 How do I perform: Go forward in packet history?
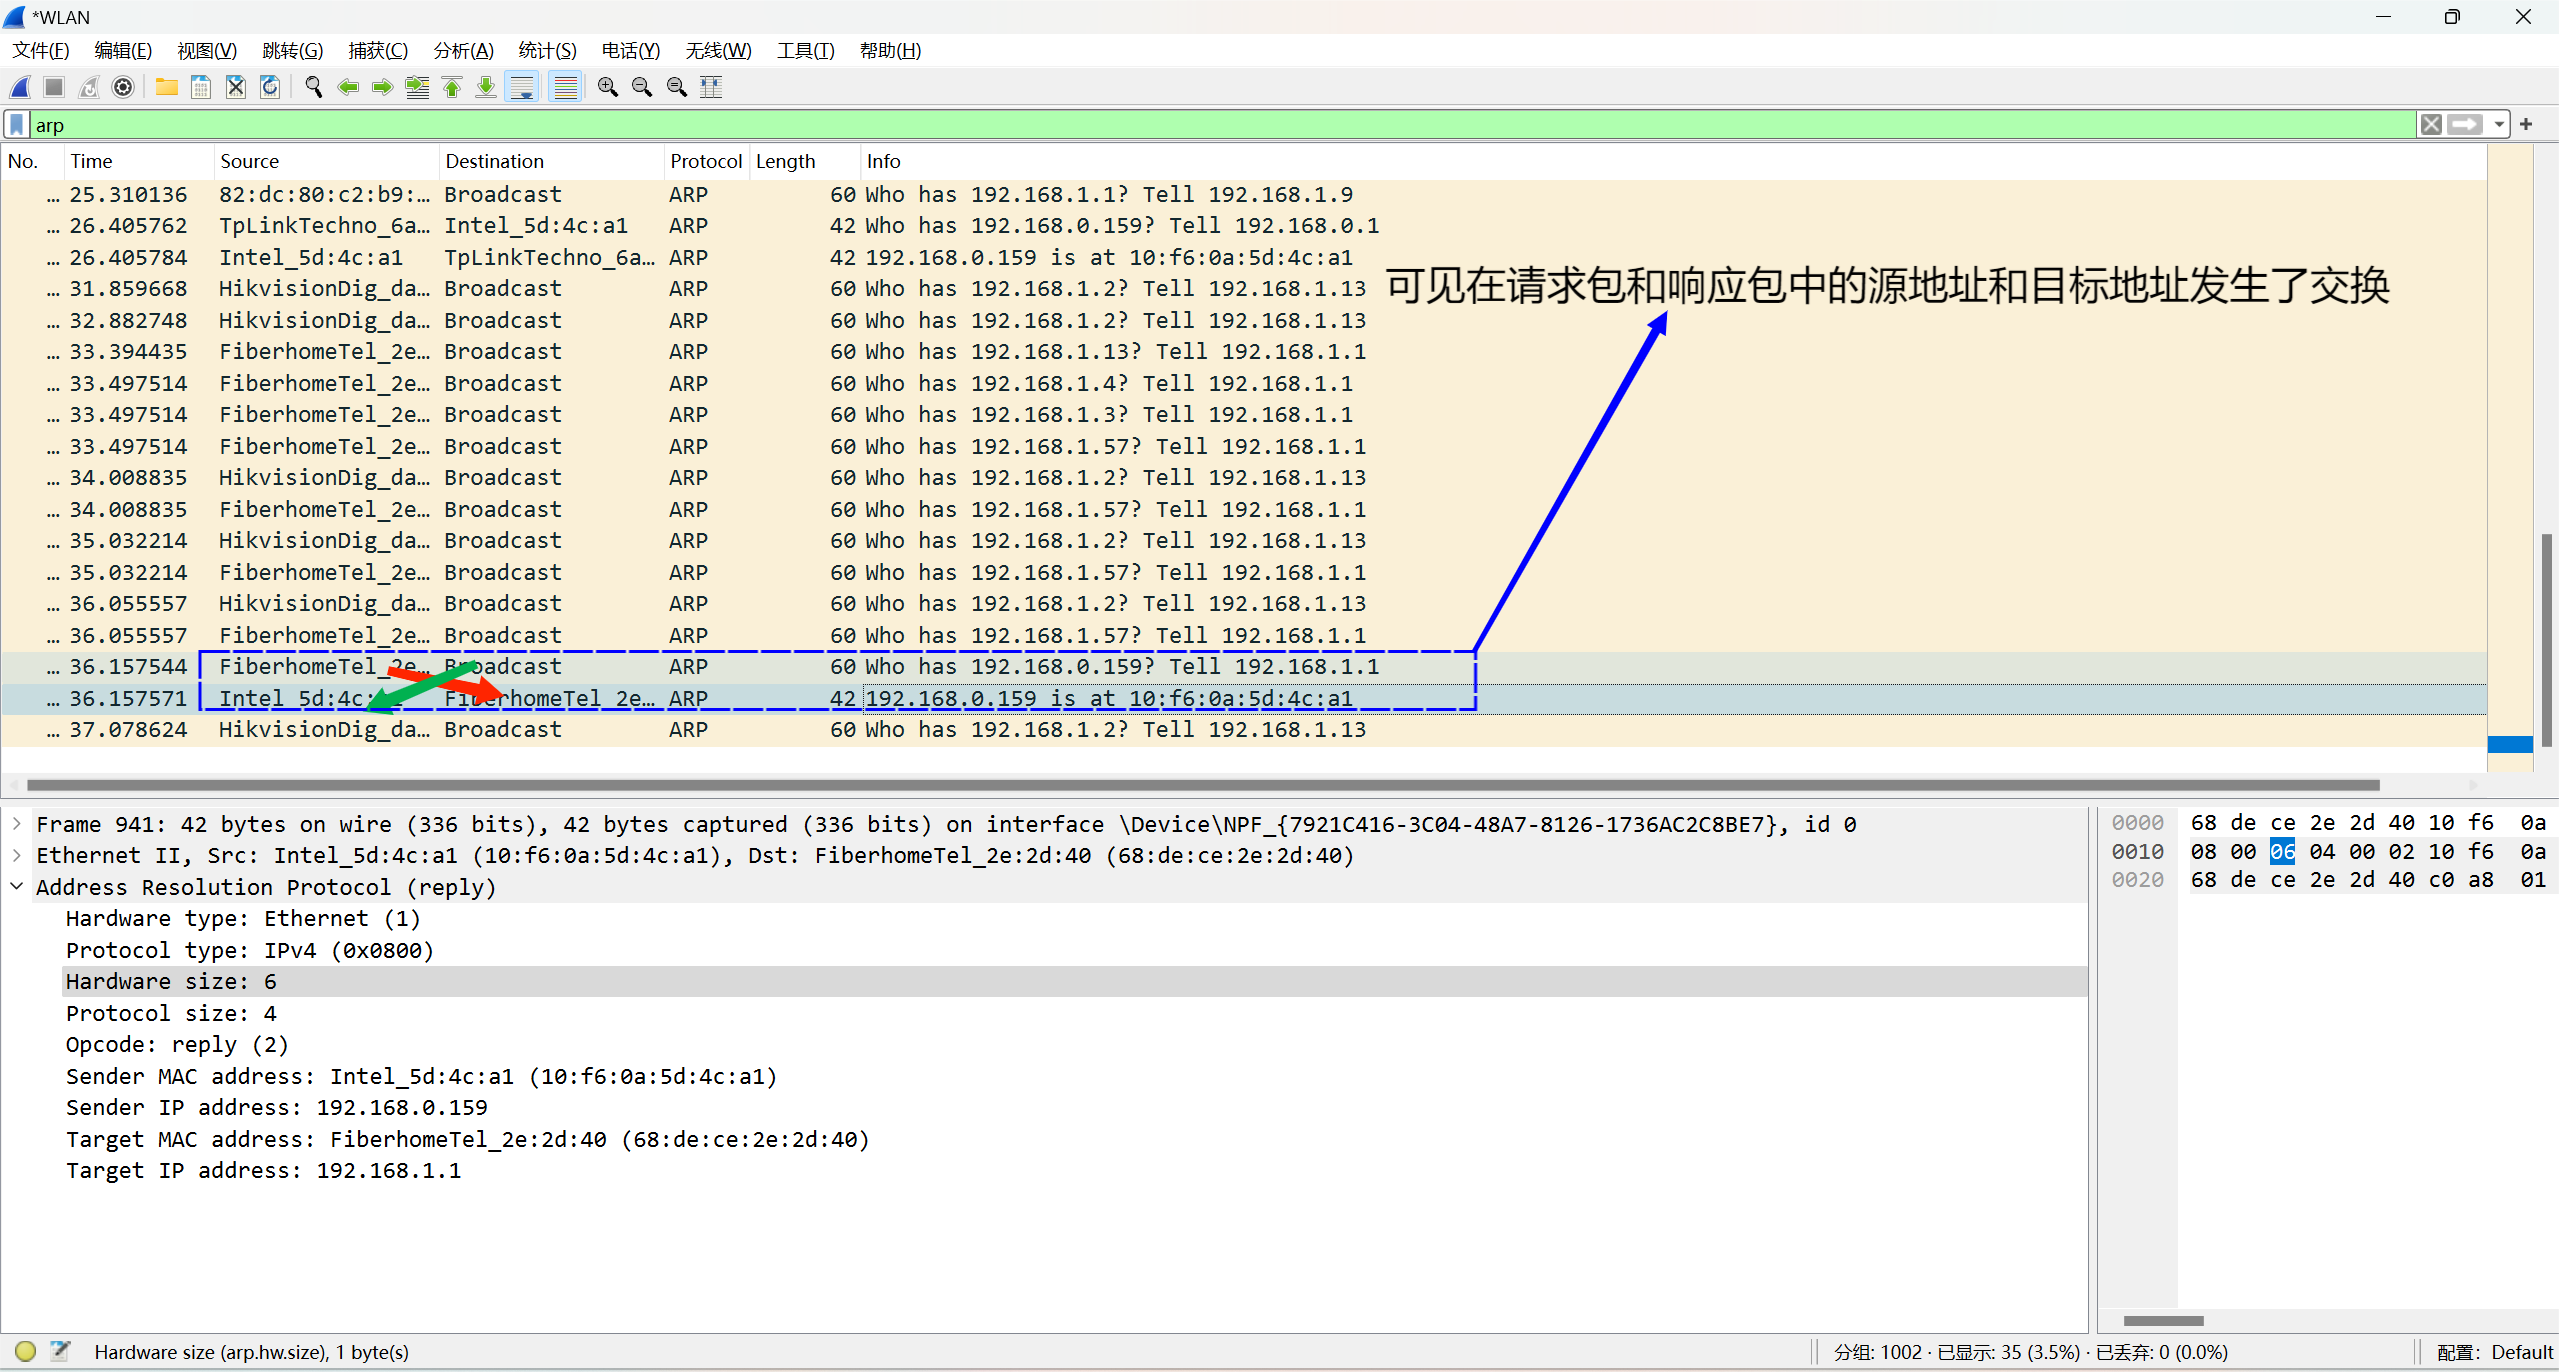point(382,88)
